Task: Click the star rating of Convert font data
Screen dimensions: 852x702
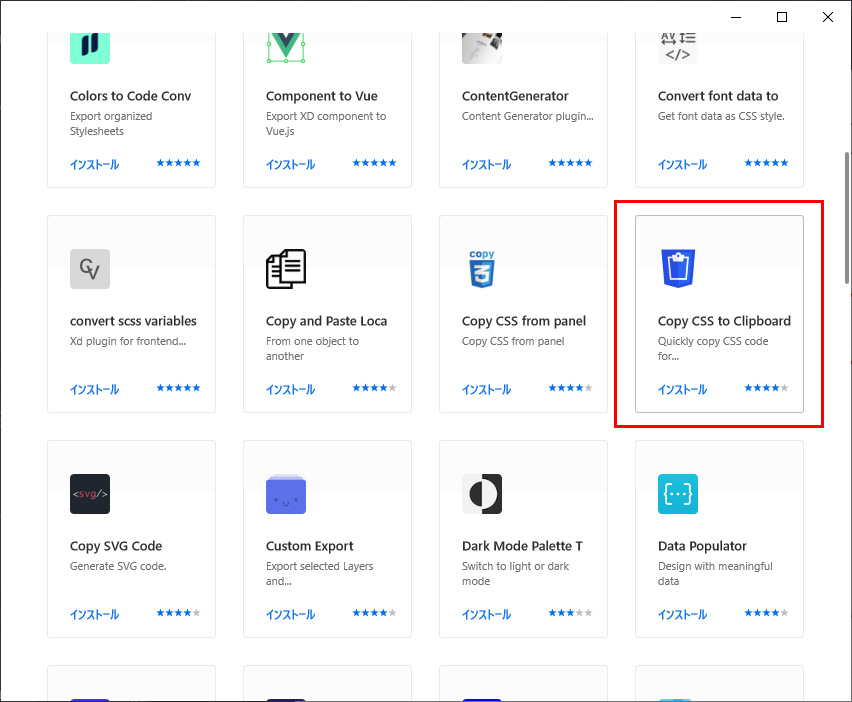Action: [x=766, y=162]
